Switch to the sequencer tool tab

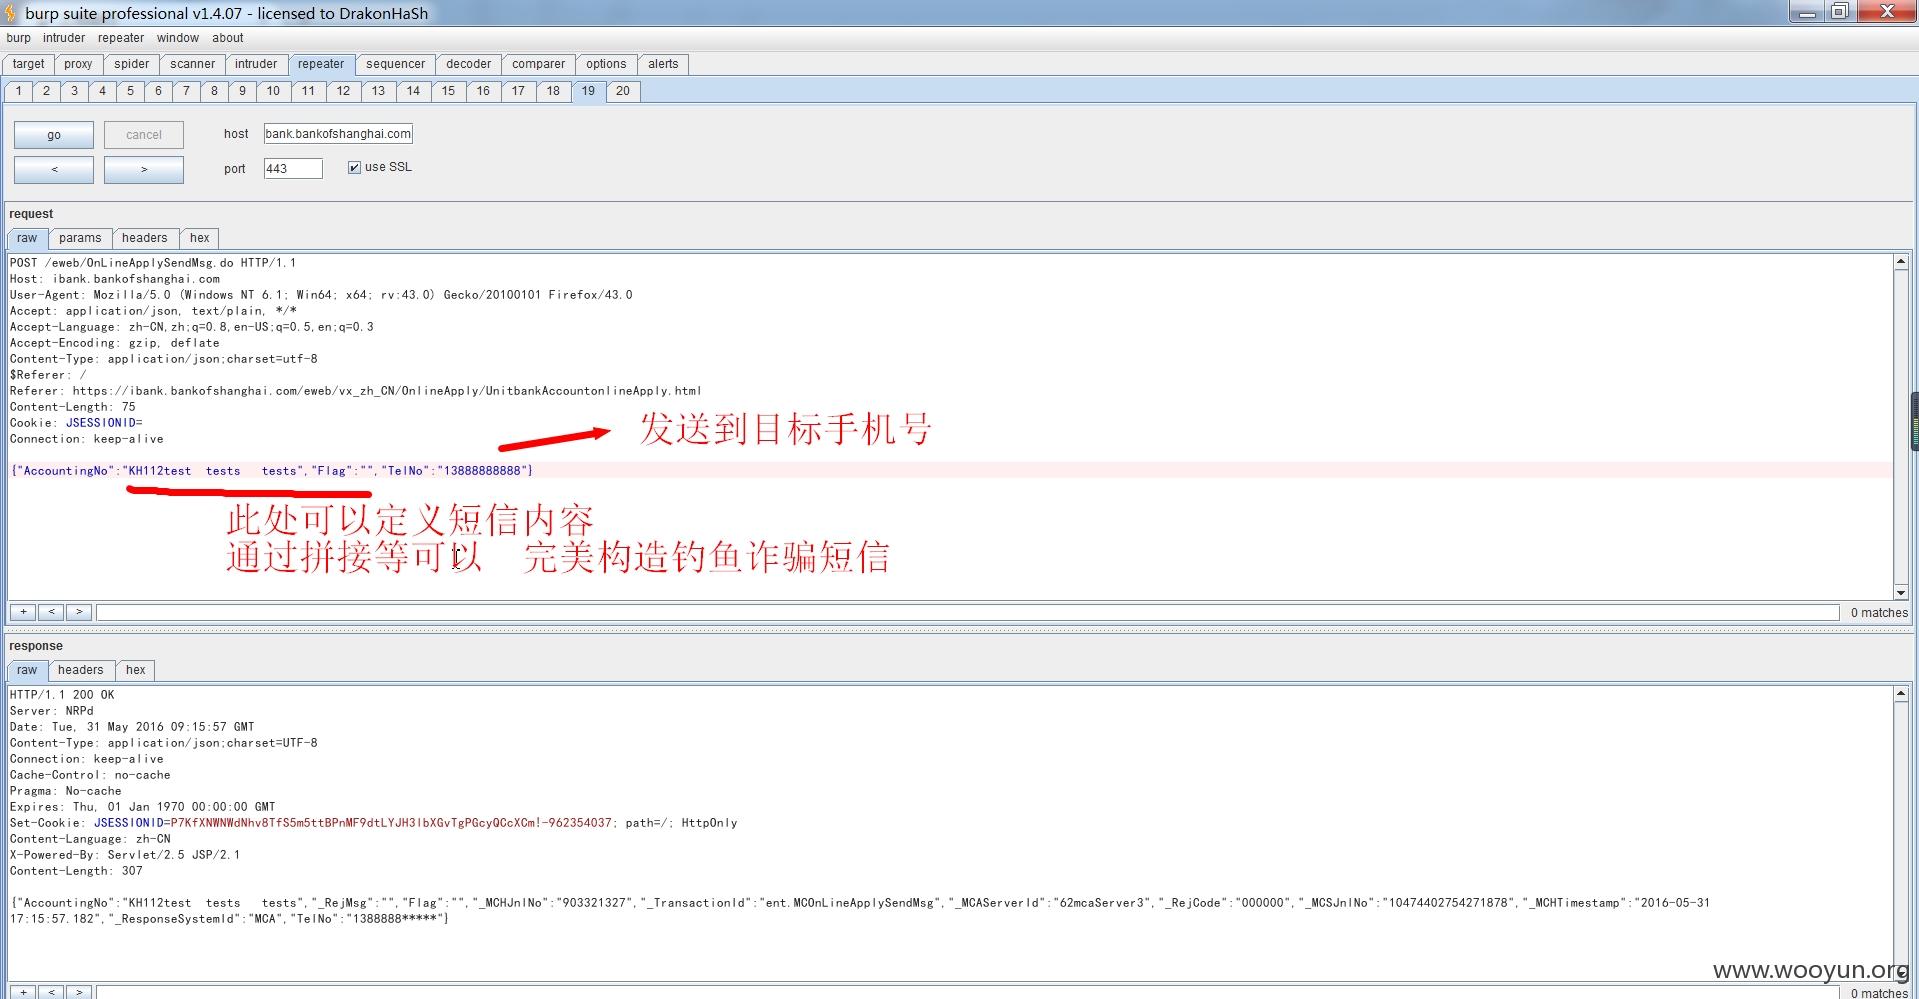[395, 64]
